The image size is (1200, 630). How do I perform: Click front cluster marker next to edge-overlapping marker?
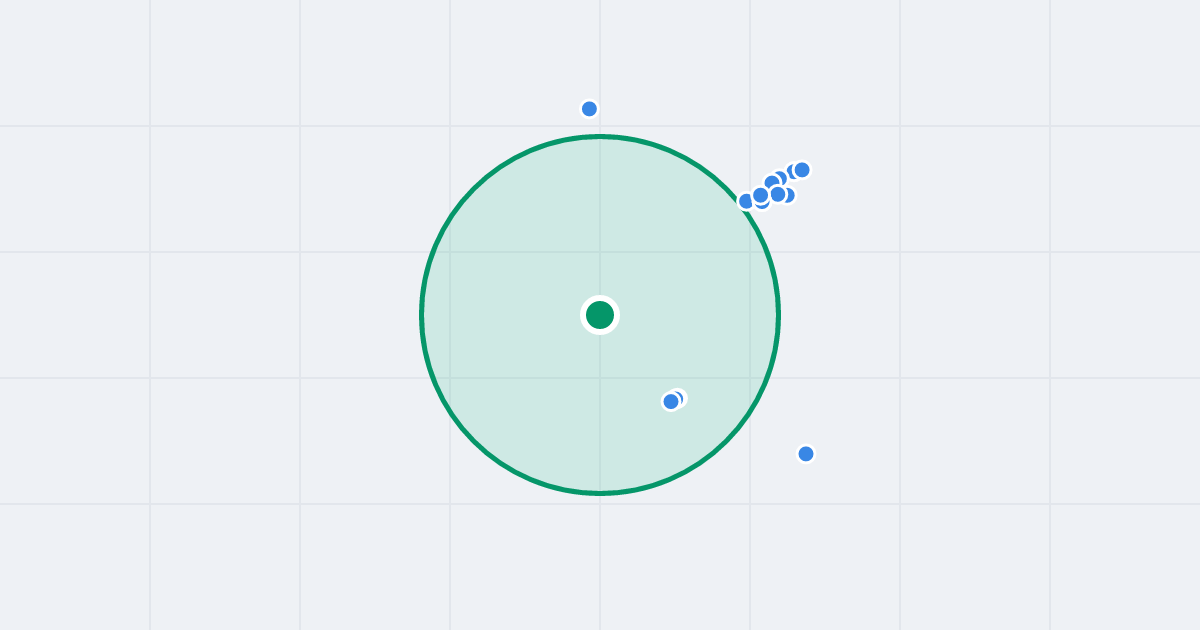point(760,195)
